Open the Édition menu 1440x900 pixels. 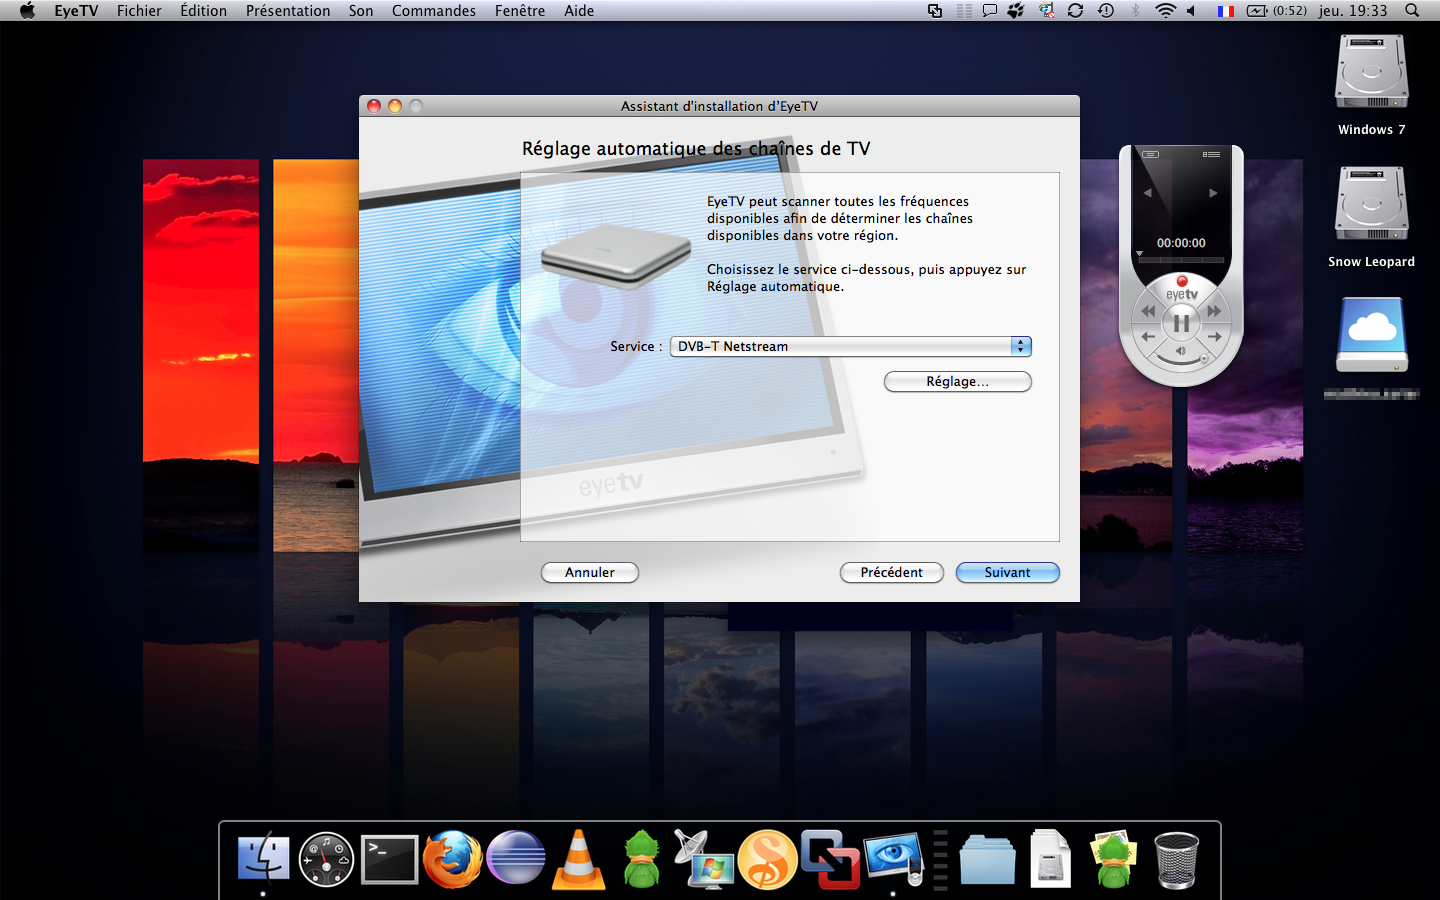click(x=203, y=10)
